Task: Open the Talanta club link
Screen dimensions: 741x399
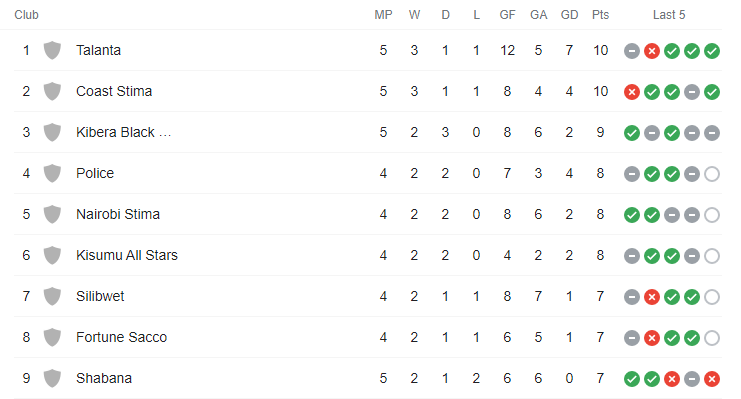Action: click(98, 50)
